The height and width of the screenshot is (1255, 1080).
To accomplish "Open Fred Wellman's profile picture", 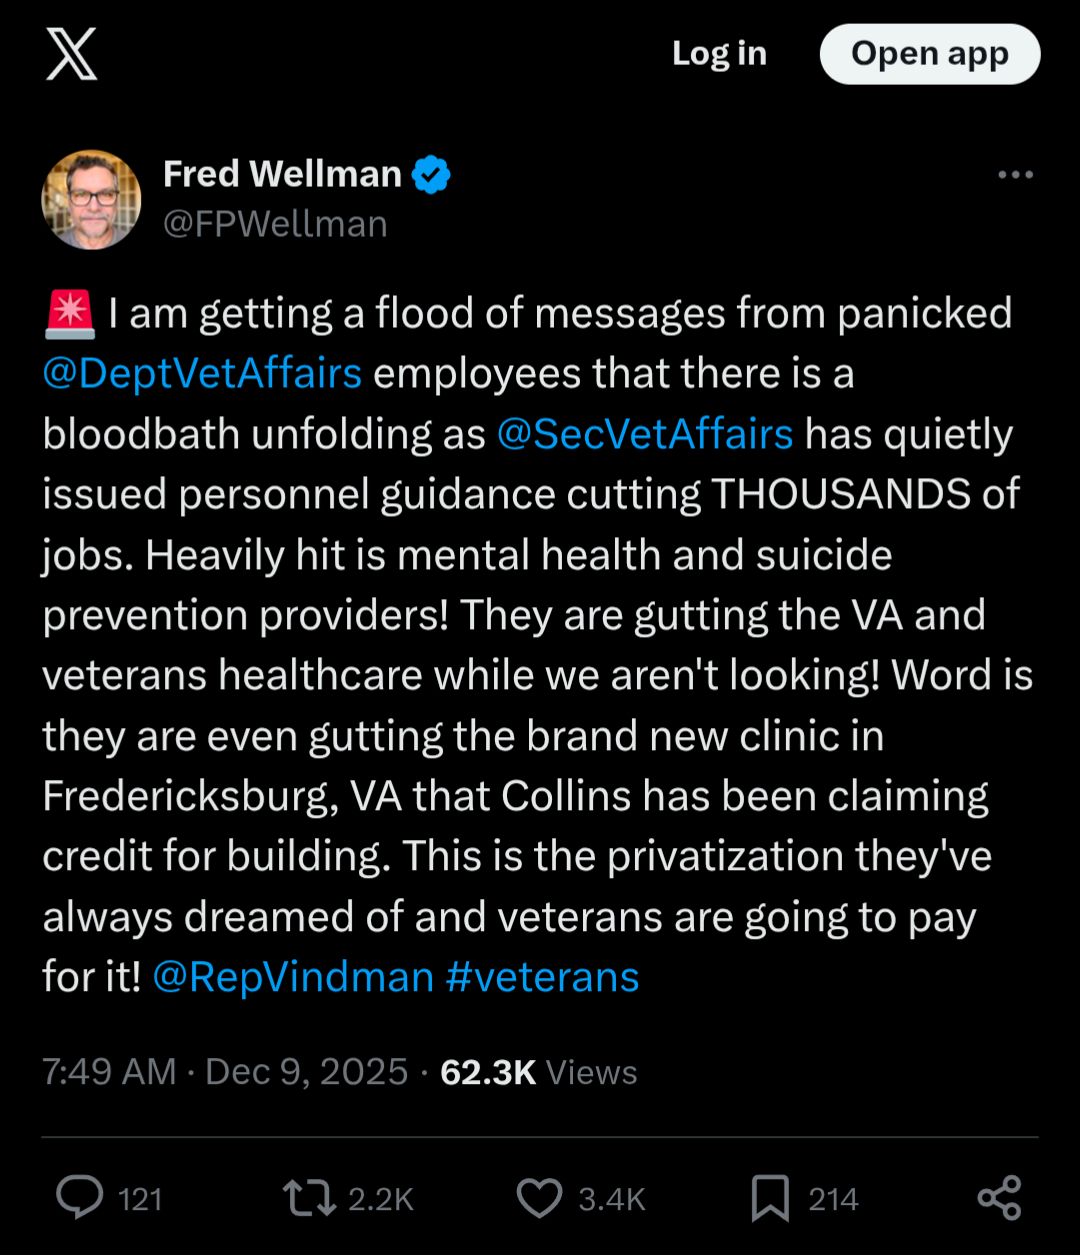I will (91, 199).
